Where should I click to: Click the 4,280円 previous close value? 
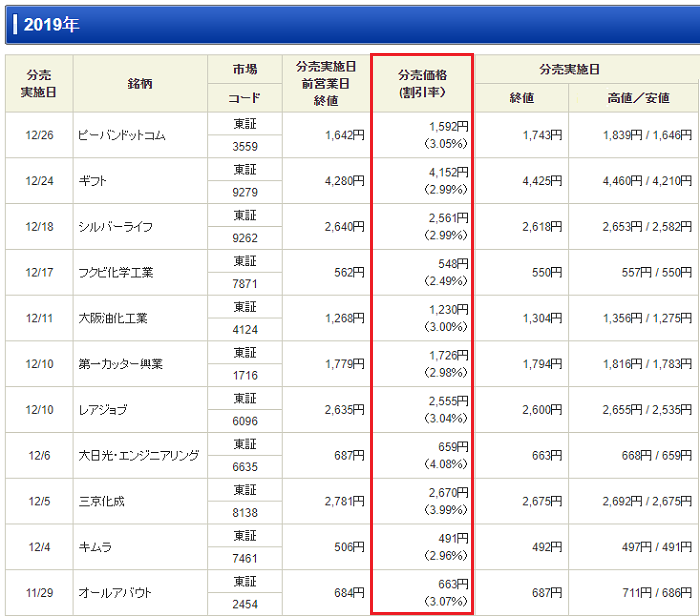[345, 181]
